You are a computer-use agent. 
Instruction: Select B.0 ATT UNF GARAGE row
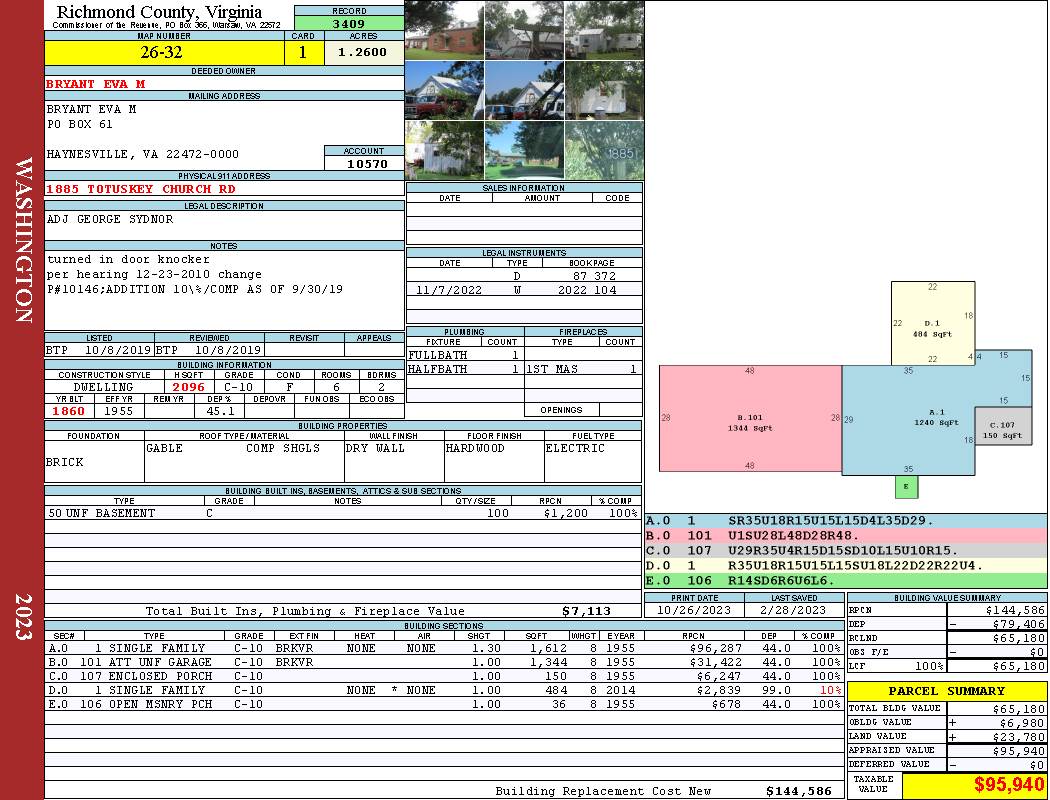pos(444,662)
